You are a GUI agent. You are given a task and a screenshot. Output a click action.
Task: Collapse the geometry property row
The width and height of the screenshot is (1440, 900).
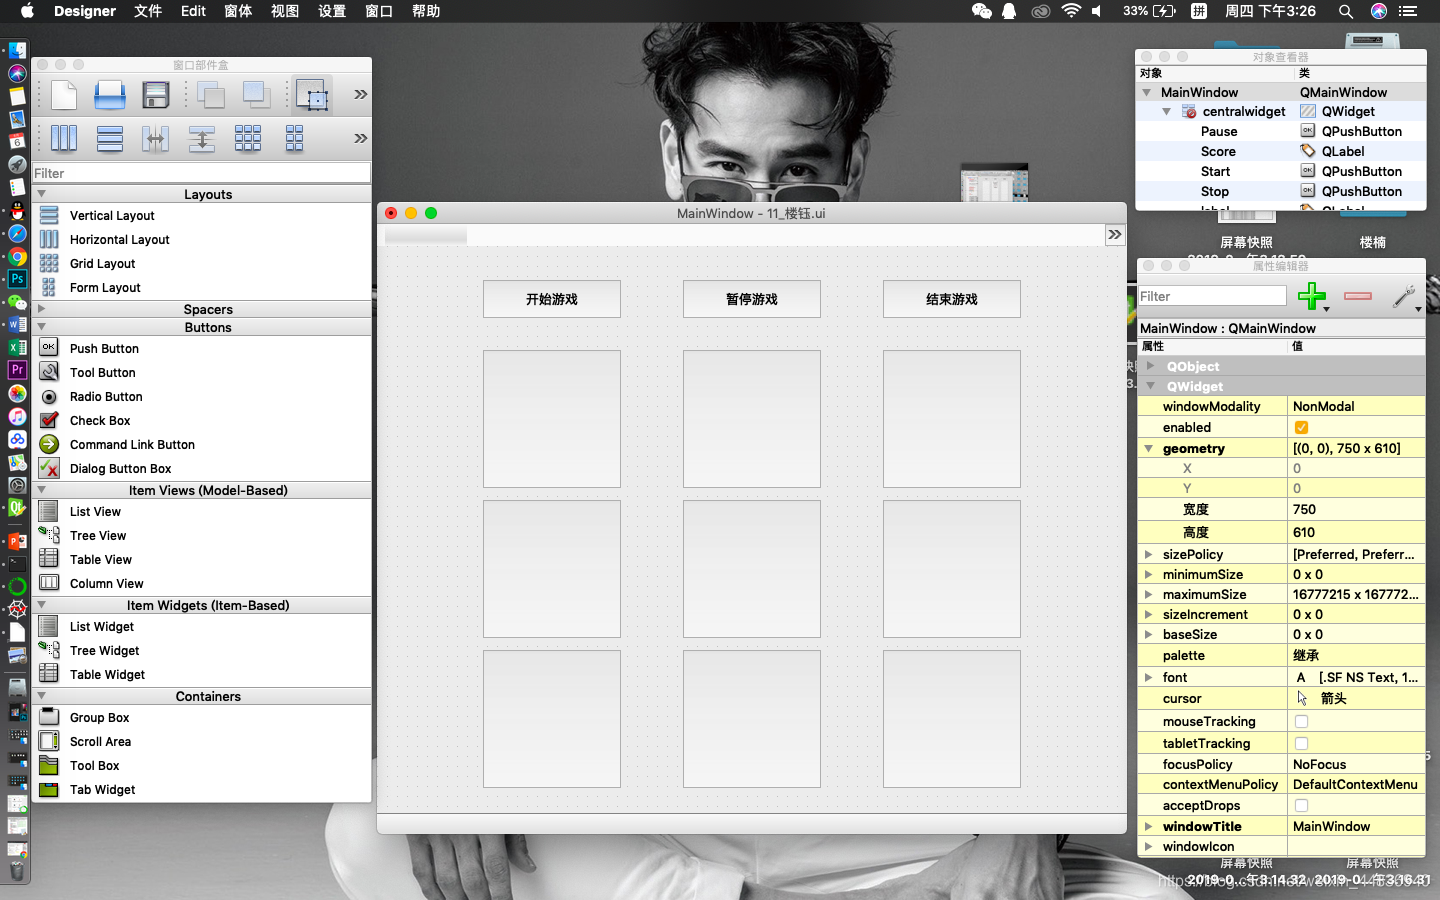(1149, 448)
